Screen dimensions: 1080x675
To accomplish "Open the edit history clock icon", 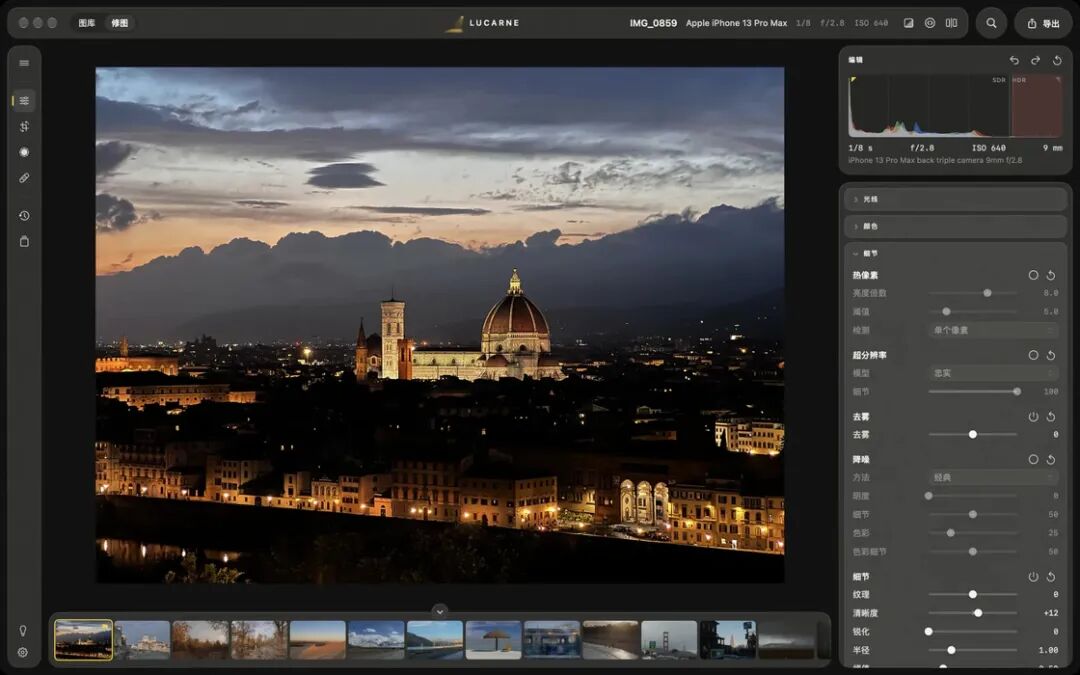I will (x=24, y=216).
